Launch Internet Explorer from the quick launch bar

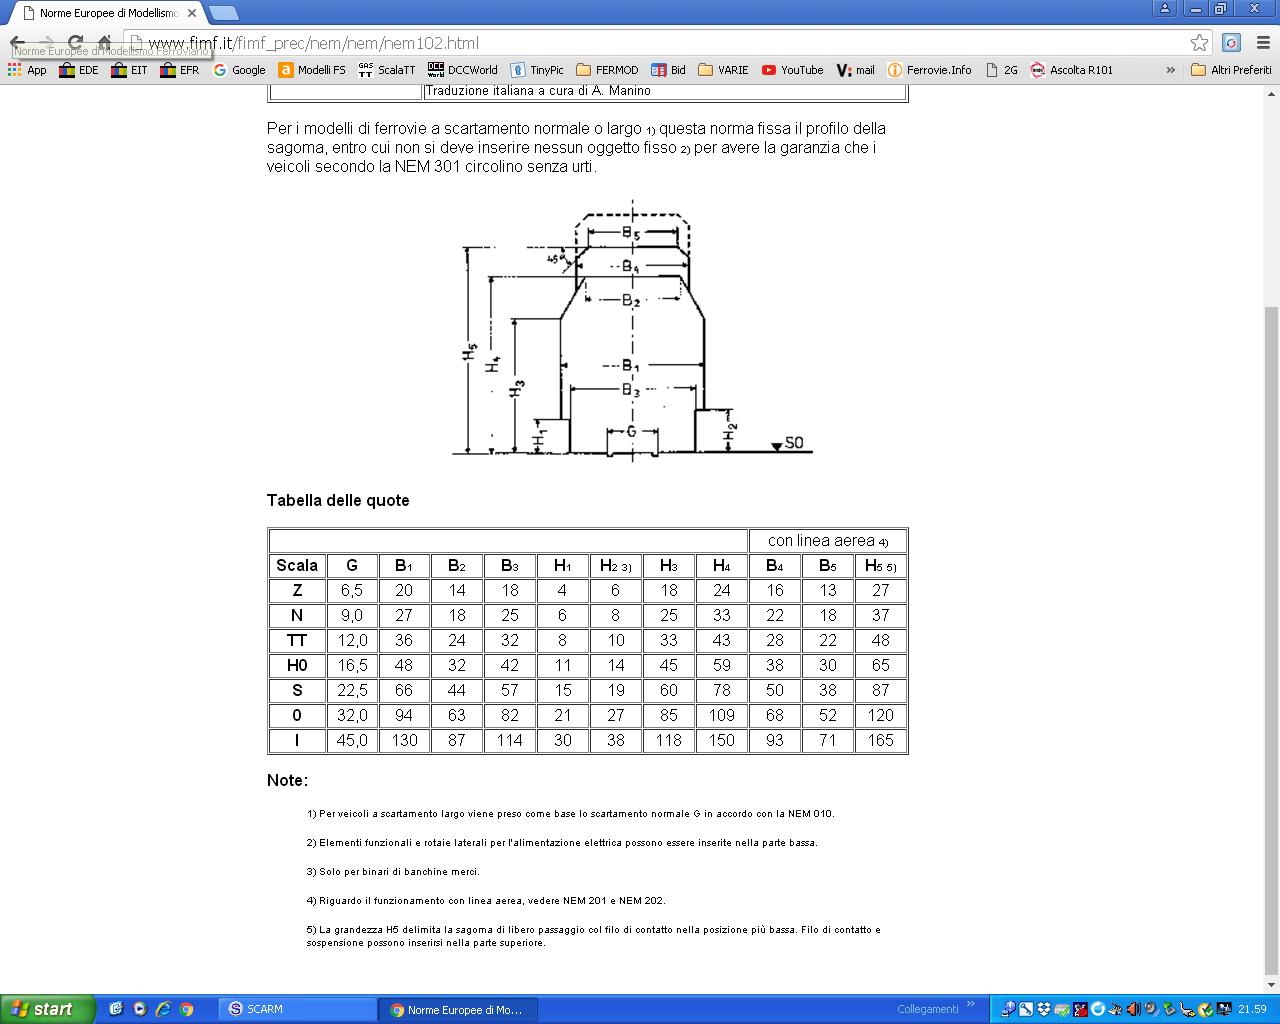point(163,1009)
